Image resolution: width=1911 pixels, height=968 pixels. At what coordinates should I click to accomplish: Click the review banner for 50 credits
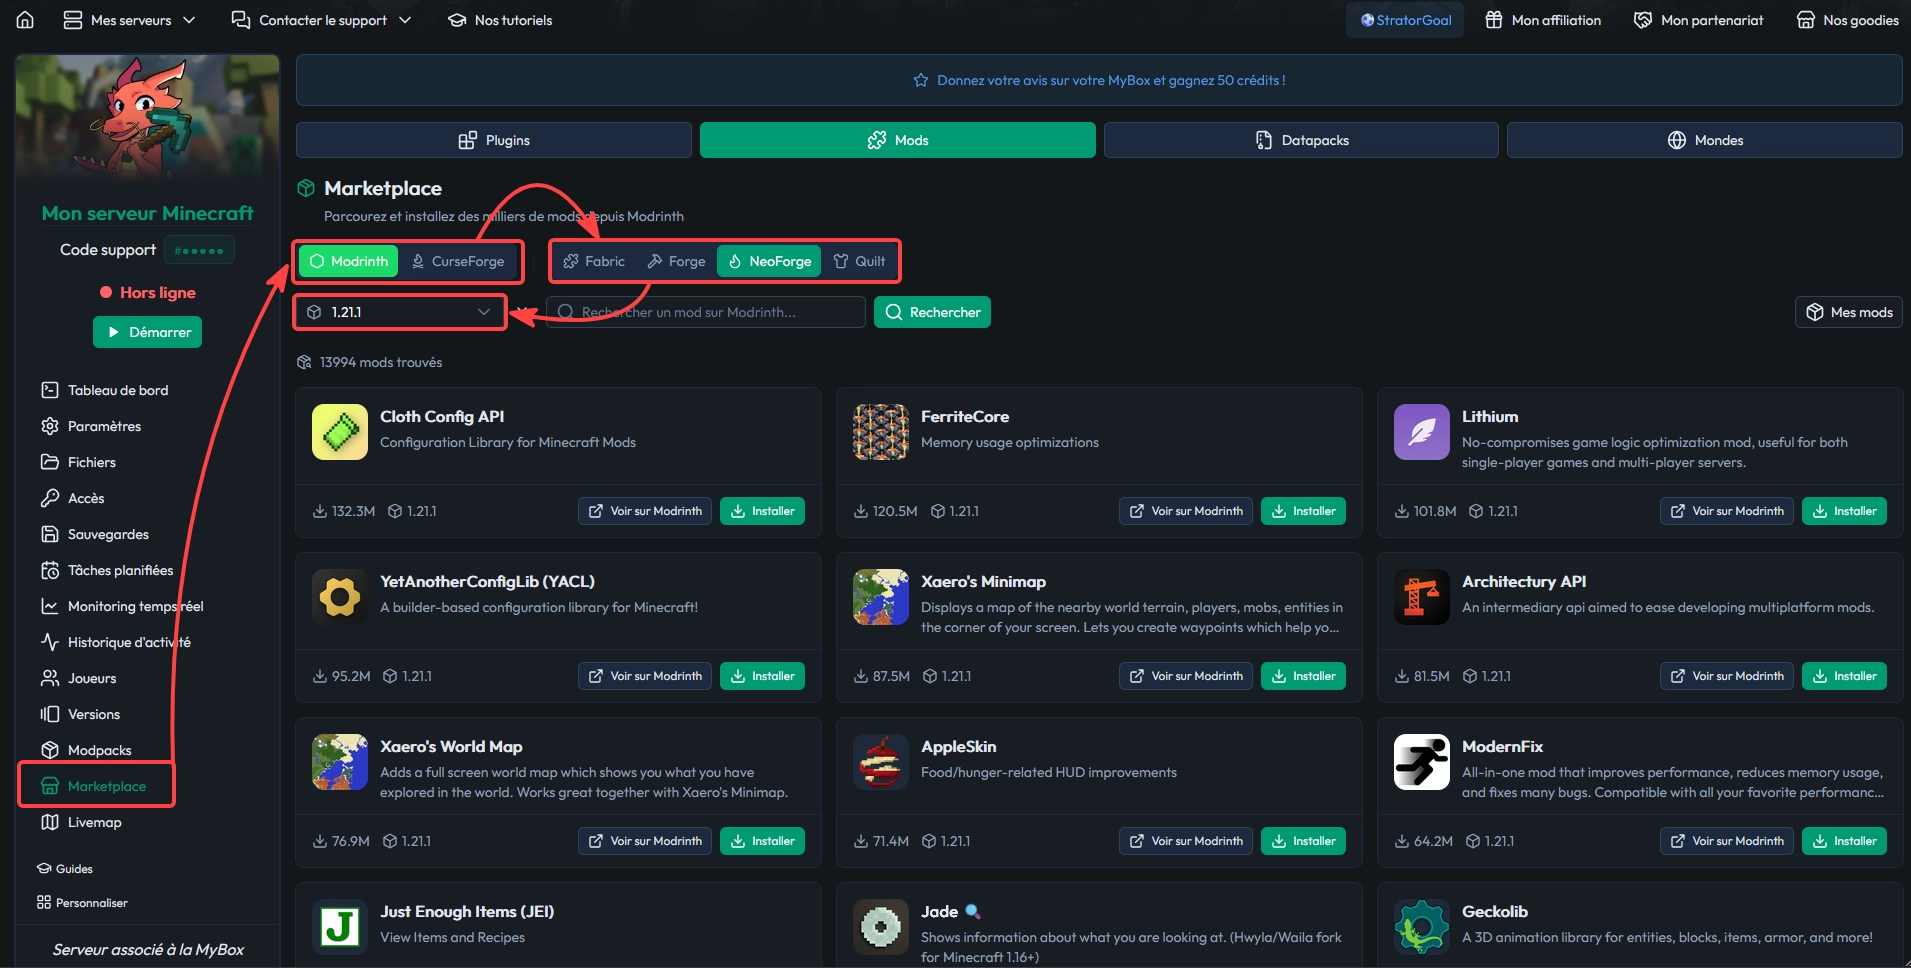click(1099, 80)
